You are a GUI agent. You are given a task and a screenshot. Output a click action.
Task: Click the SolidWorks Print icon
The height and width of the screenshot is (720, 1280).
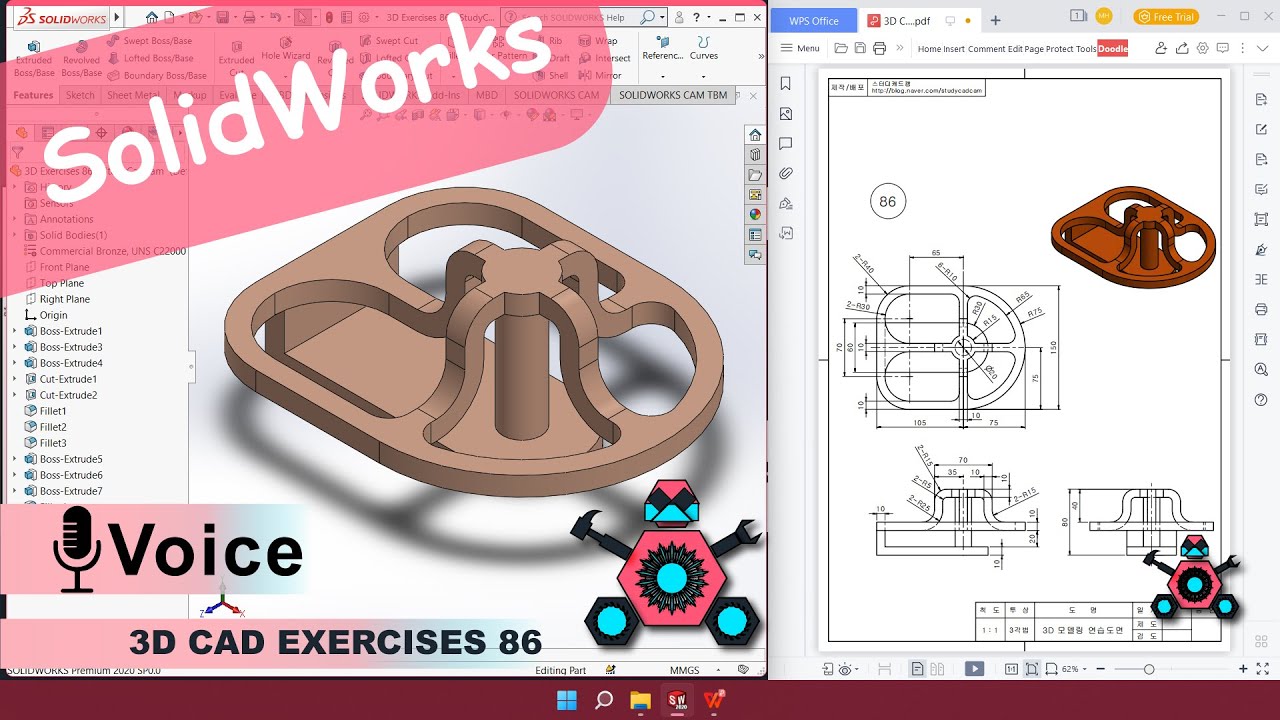pyautogui.click(x=248, y=17)
